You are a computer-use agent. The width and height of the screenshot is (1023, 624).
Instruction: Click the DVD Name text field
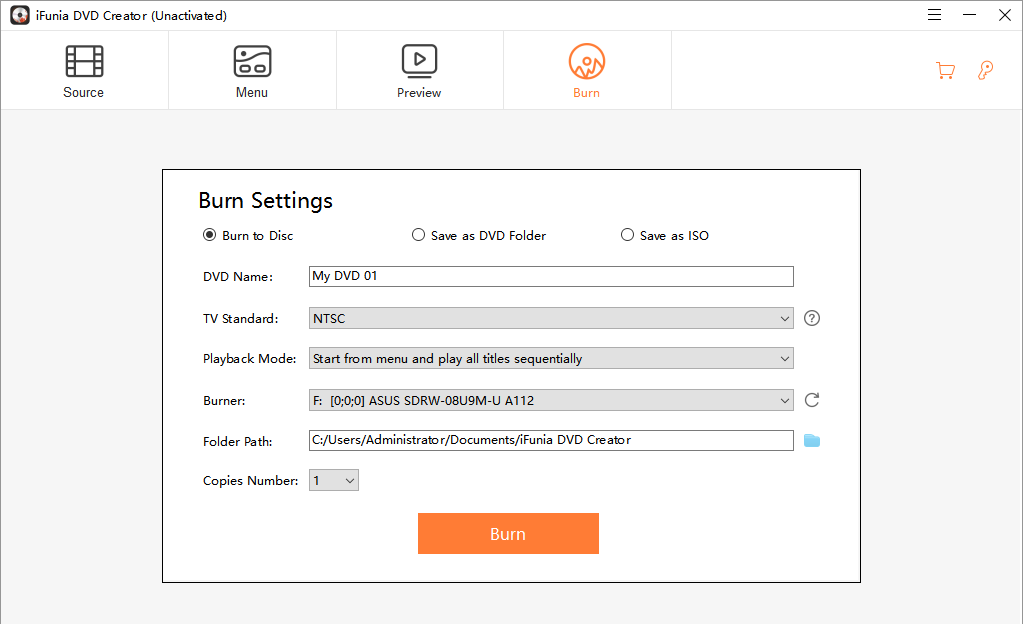point(551,276)
